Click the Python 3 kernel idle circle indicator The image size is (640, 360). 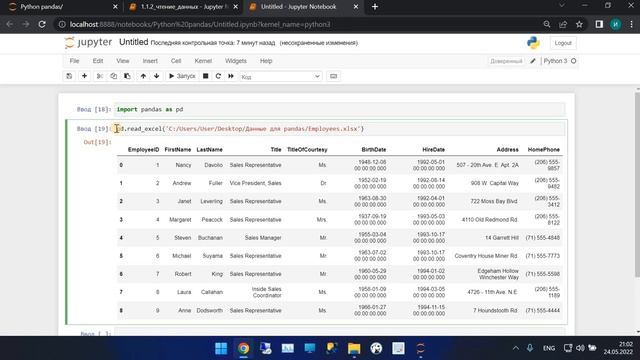573,61
